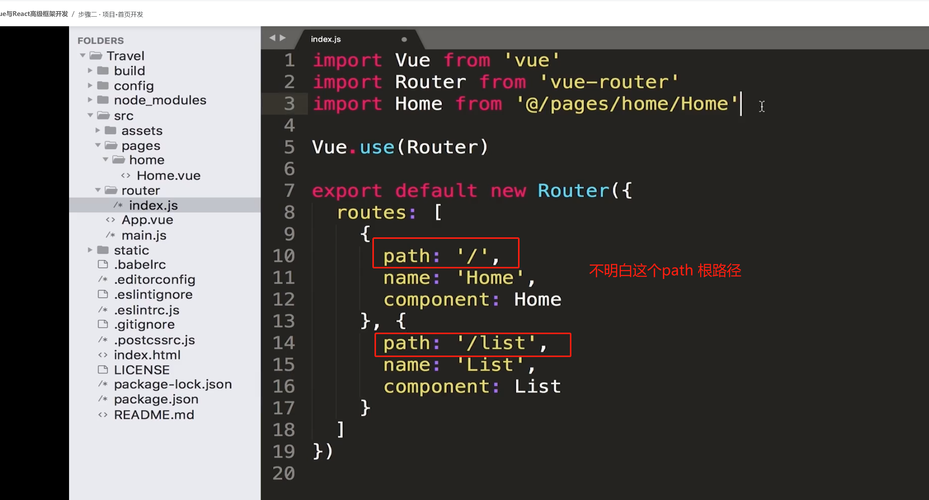Open README.md in the sidebar
Screen dimensions: 929x500
154,415
